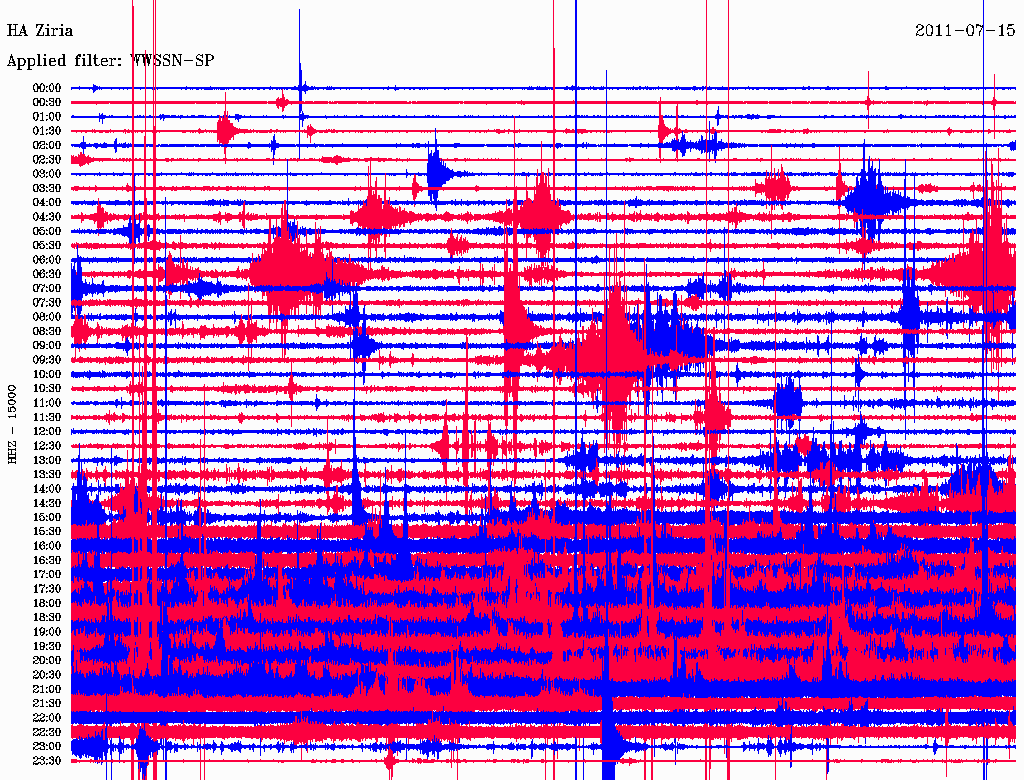Select the 23:00 time label
The image size is (1024, 780).
[47, 746]
